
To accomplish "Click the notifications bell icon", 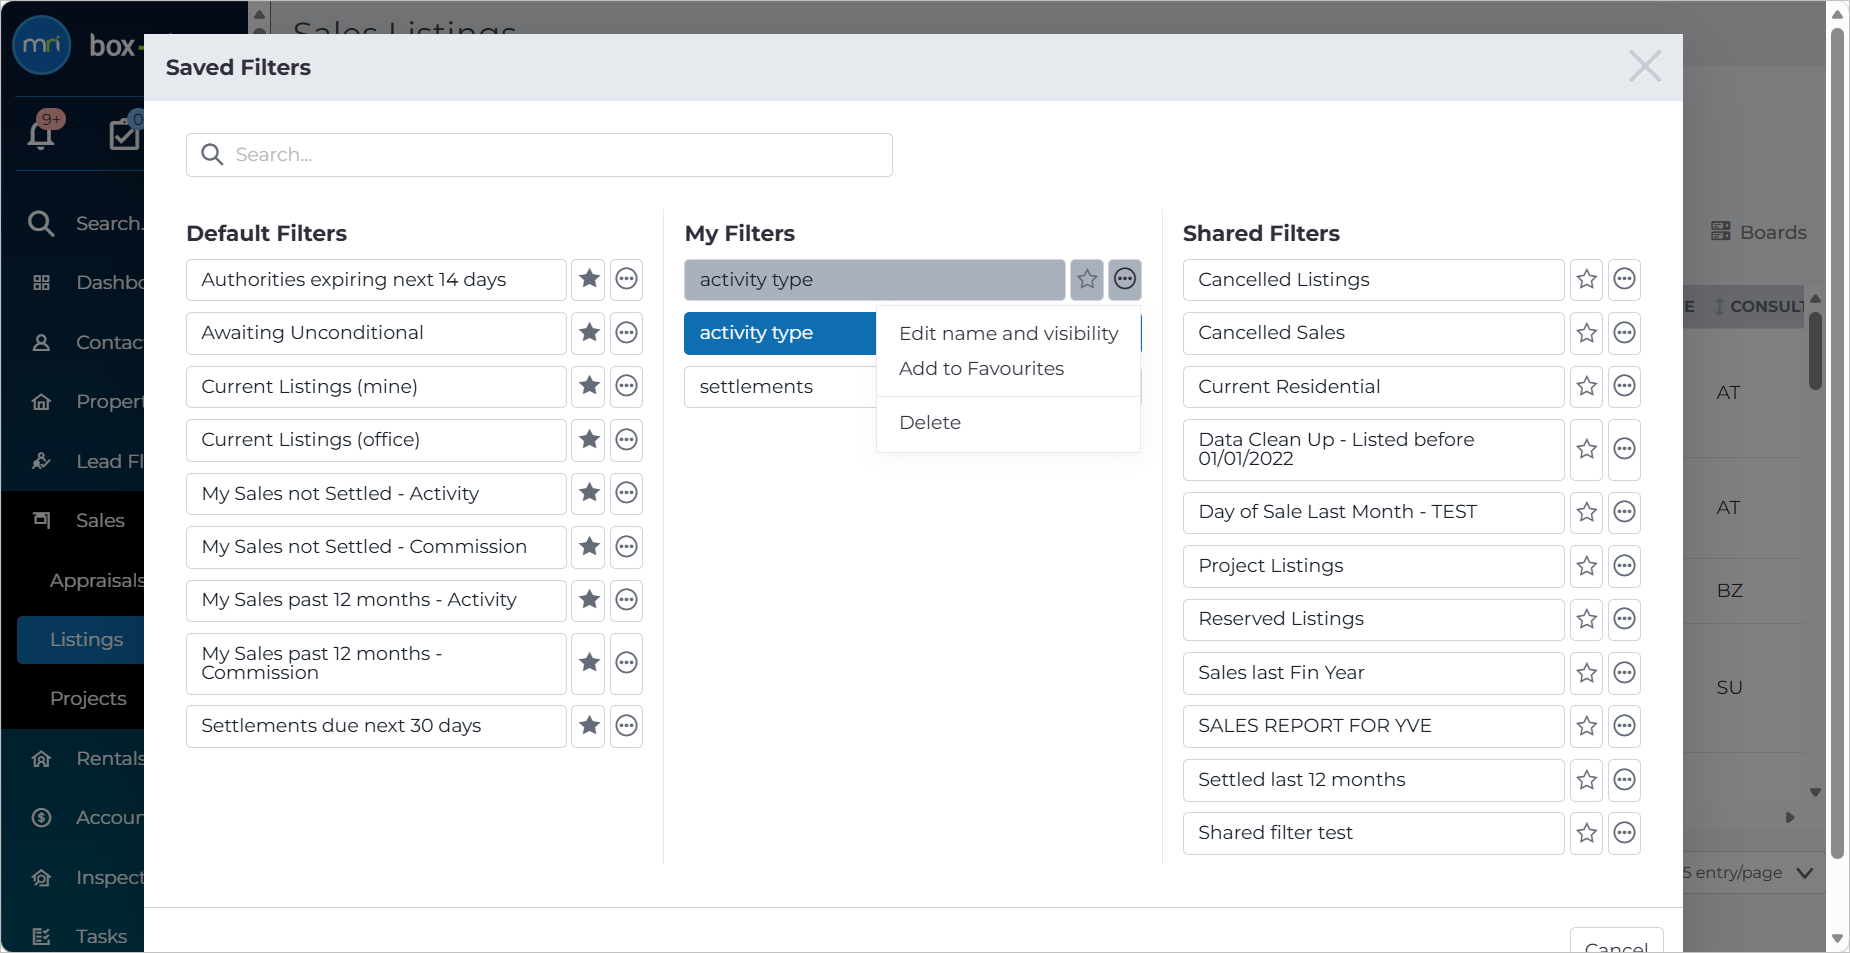I will [x=41, y=134].
